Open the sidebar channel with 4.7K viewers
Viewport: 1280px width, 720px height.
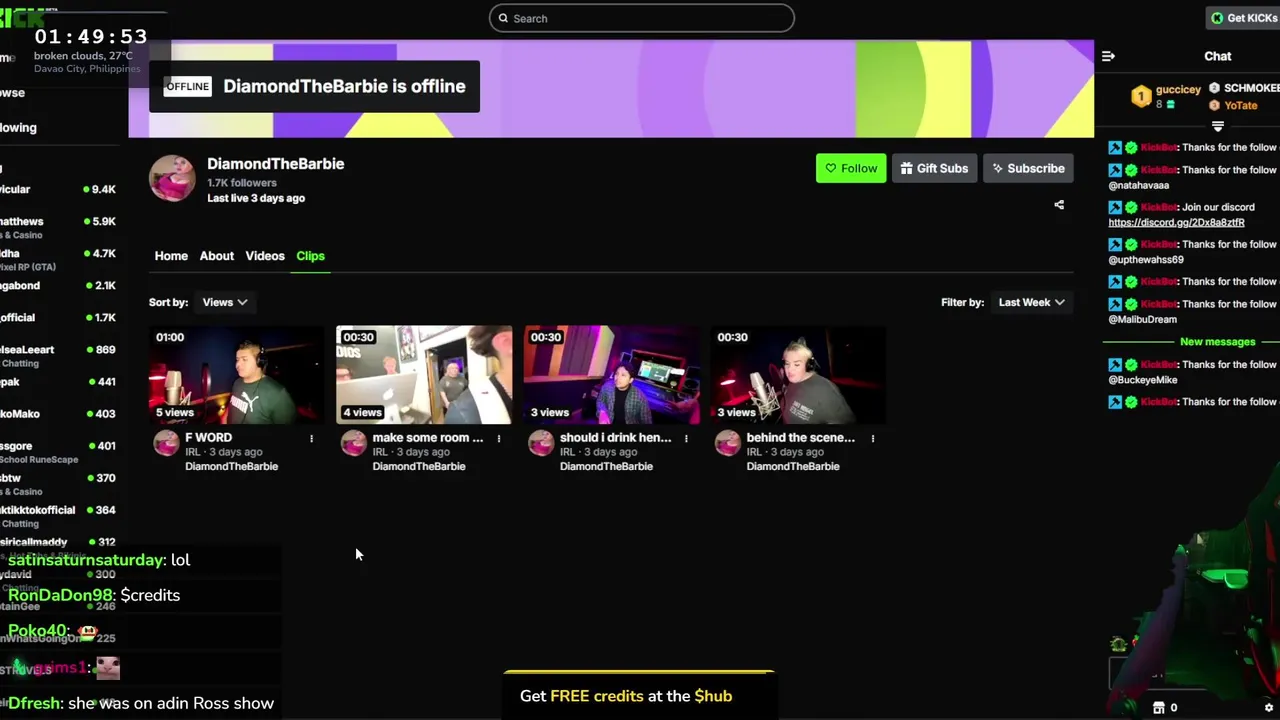[60, 258]
